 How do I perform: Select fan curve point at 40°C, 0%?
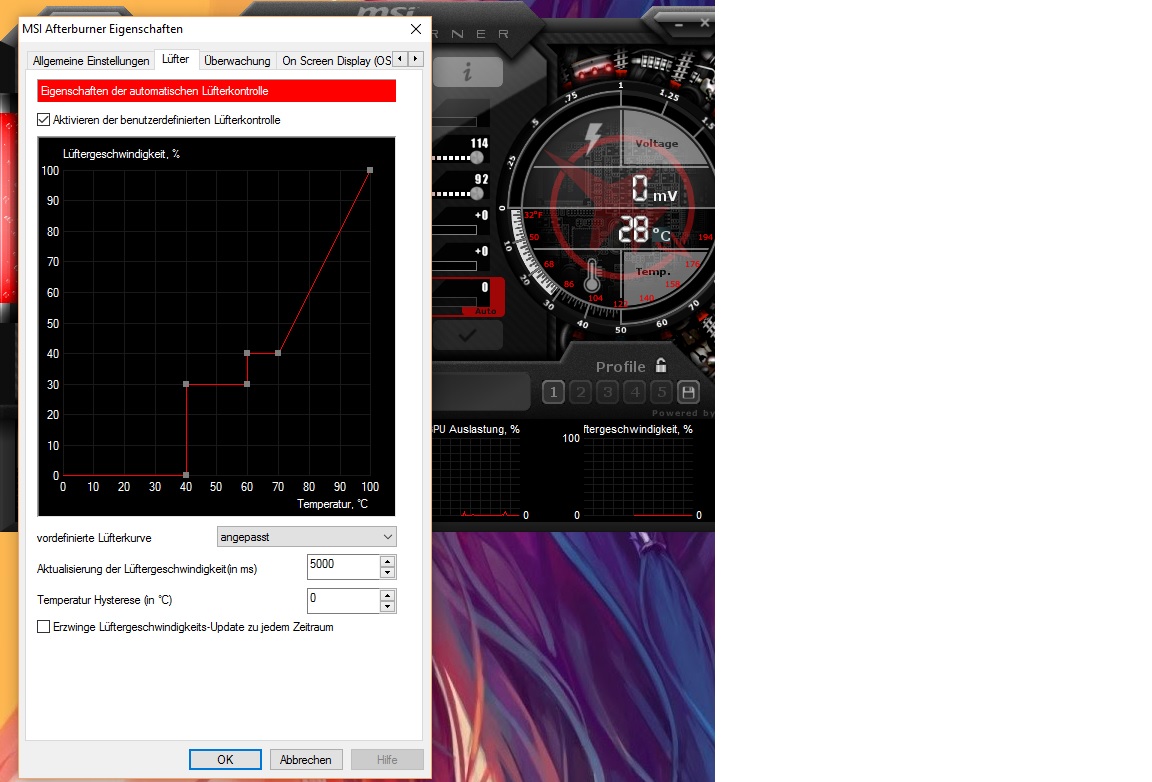[186, 476]
